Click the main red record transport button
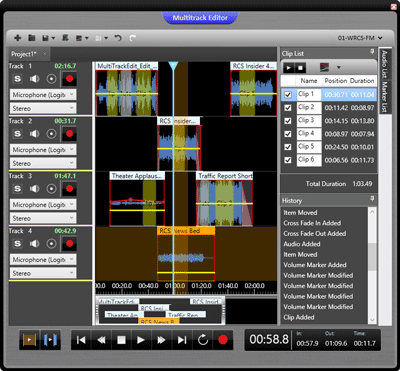This screenshot has height=371, width=400. (223, 340)
